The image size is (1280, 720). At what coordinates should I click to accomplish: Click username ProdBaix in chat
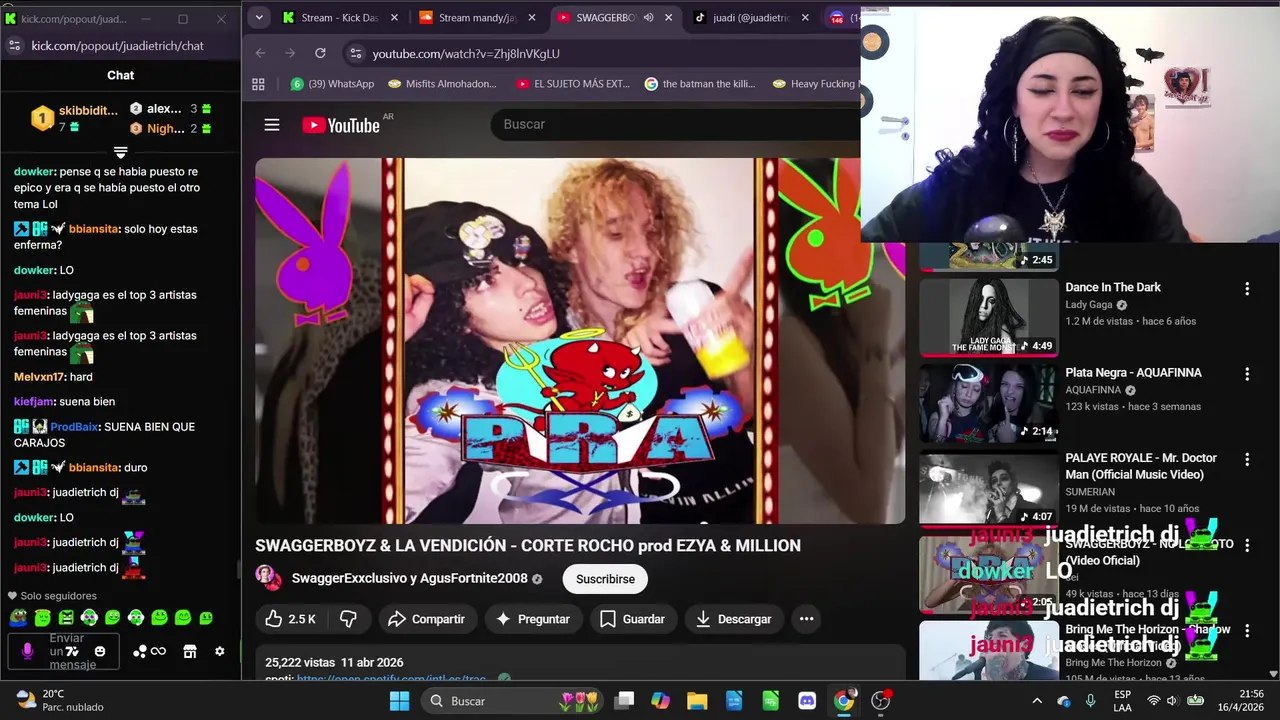74,427
